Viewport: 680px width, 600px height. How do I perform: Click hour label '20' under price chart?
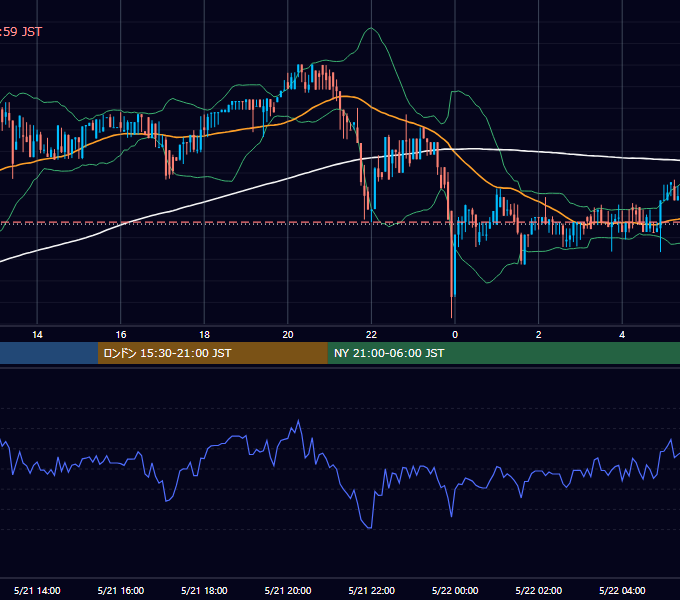click(x=288, y=335)
